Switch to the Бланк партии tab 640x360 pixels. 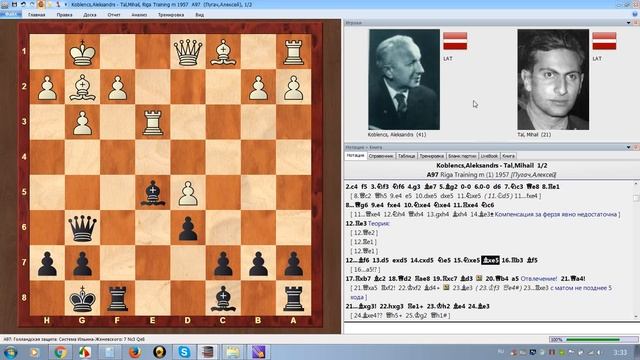pos(462,156)
